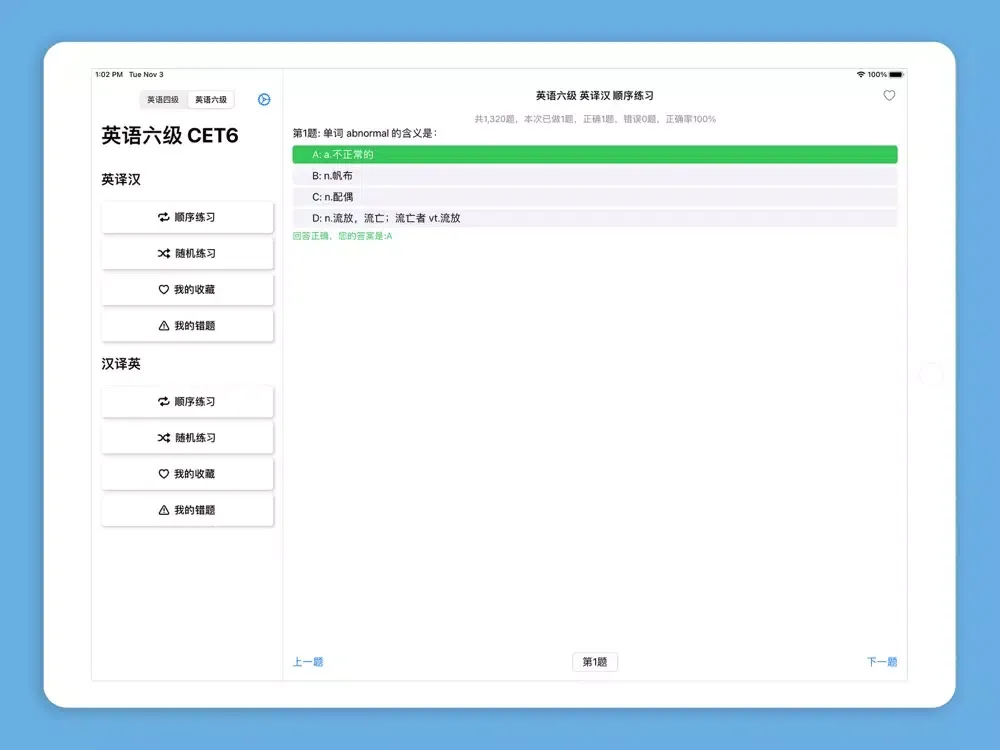Click the Wi-Fi icon in status bar
Viewport: 1000px width, 750px height.
point(860,75)
